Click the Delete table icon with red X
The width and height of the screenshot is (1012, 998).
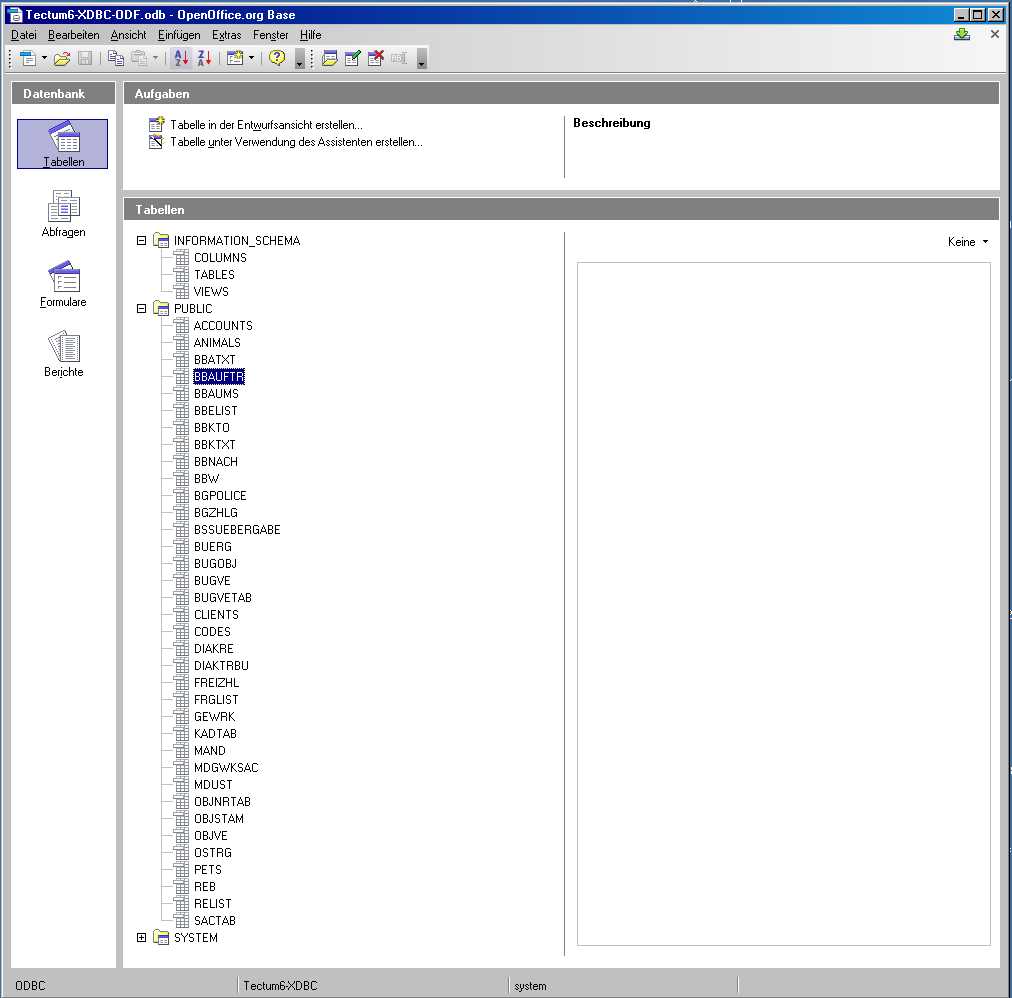click(376, 59)
